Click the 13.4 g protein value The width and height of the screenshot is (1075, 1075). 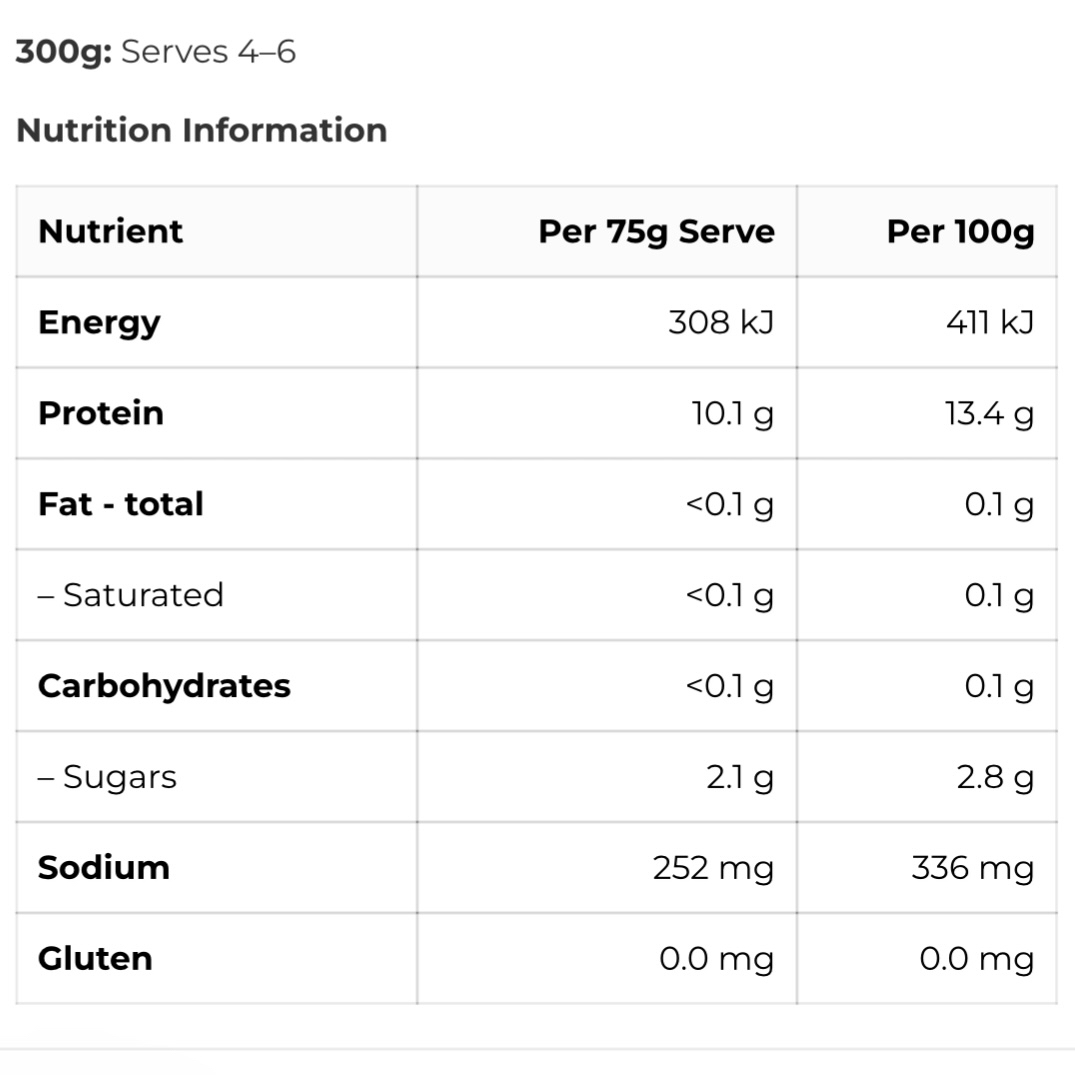[988, 413]
